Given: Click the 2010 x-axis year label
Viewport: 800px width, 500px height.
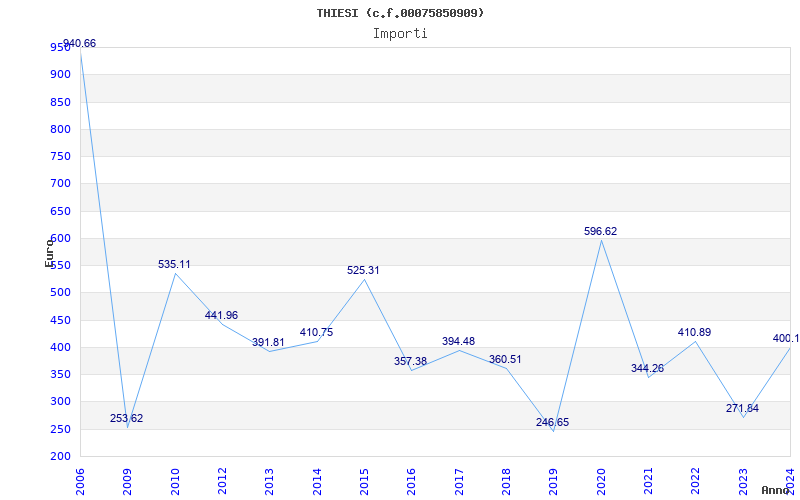Looking at the screenshot, I should [174, 481].
